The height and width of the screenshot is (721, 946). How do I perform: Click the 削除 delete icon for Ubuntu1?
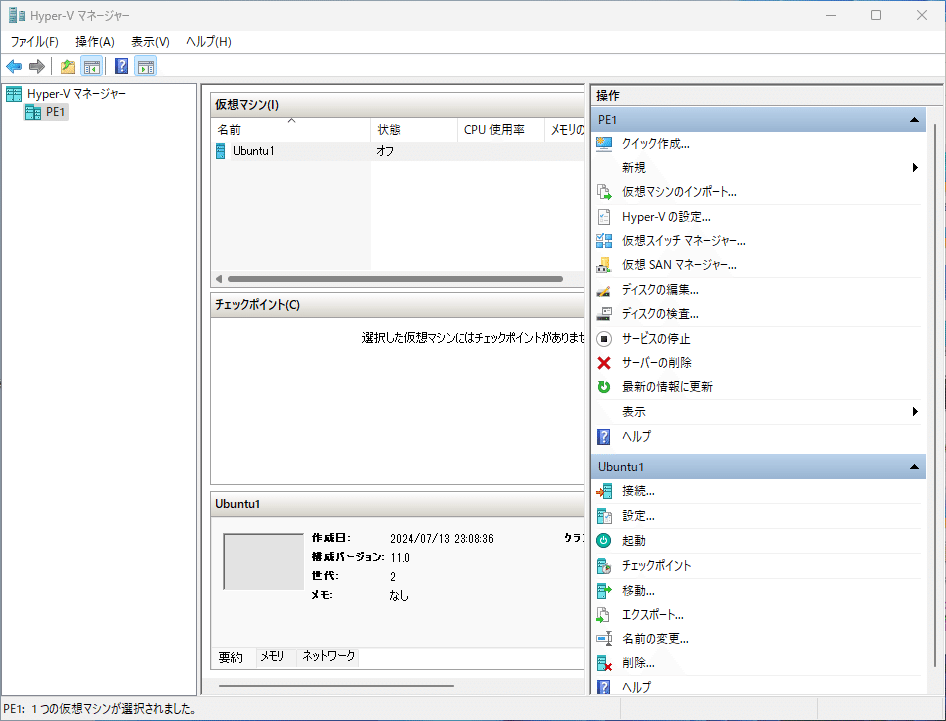tap(604, 663)
